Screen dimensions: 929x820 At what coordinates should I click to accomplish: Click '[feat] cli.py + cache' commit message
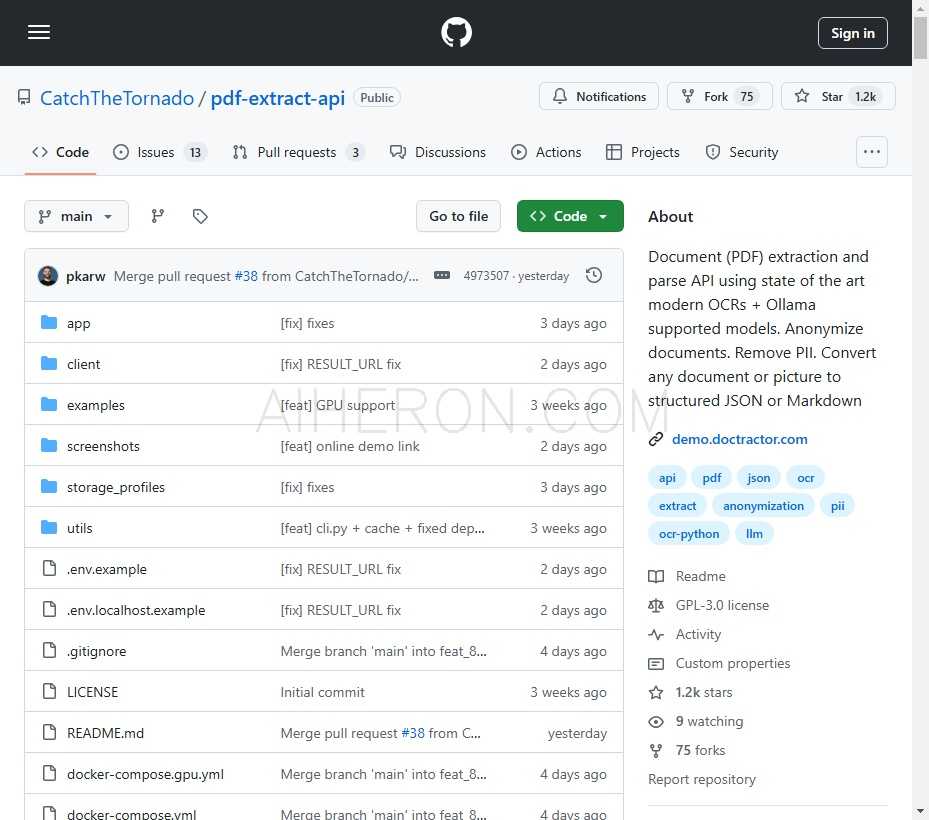click(x=382, y=528)
